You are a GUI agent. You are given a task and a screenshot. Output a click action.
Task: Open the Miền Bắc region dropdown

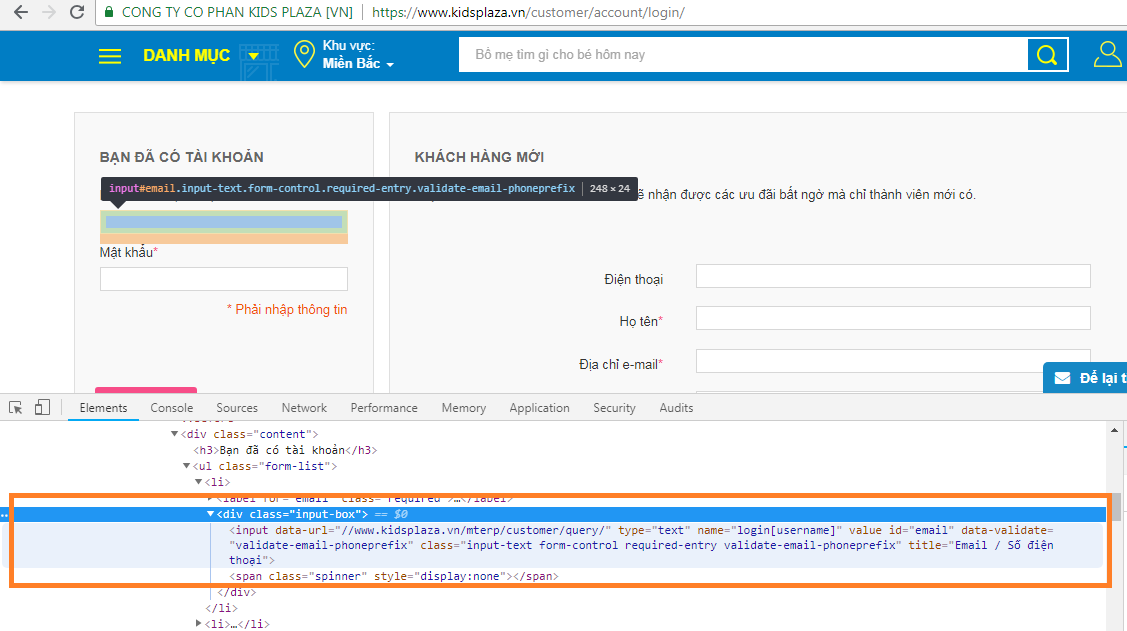click(352, 62)
